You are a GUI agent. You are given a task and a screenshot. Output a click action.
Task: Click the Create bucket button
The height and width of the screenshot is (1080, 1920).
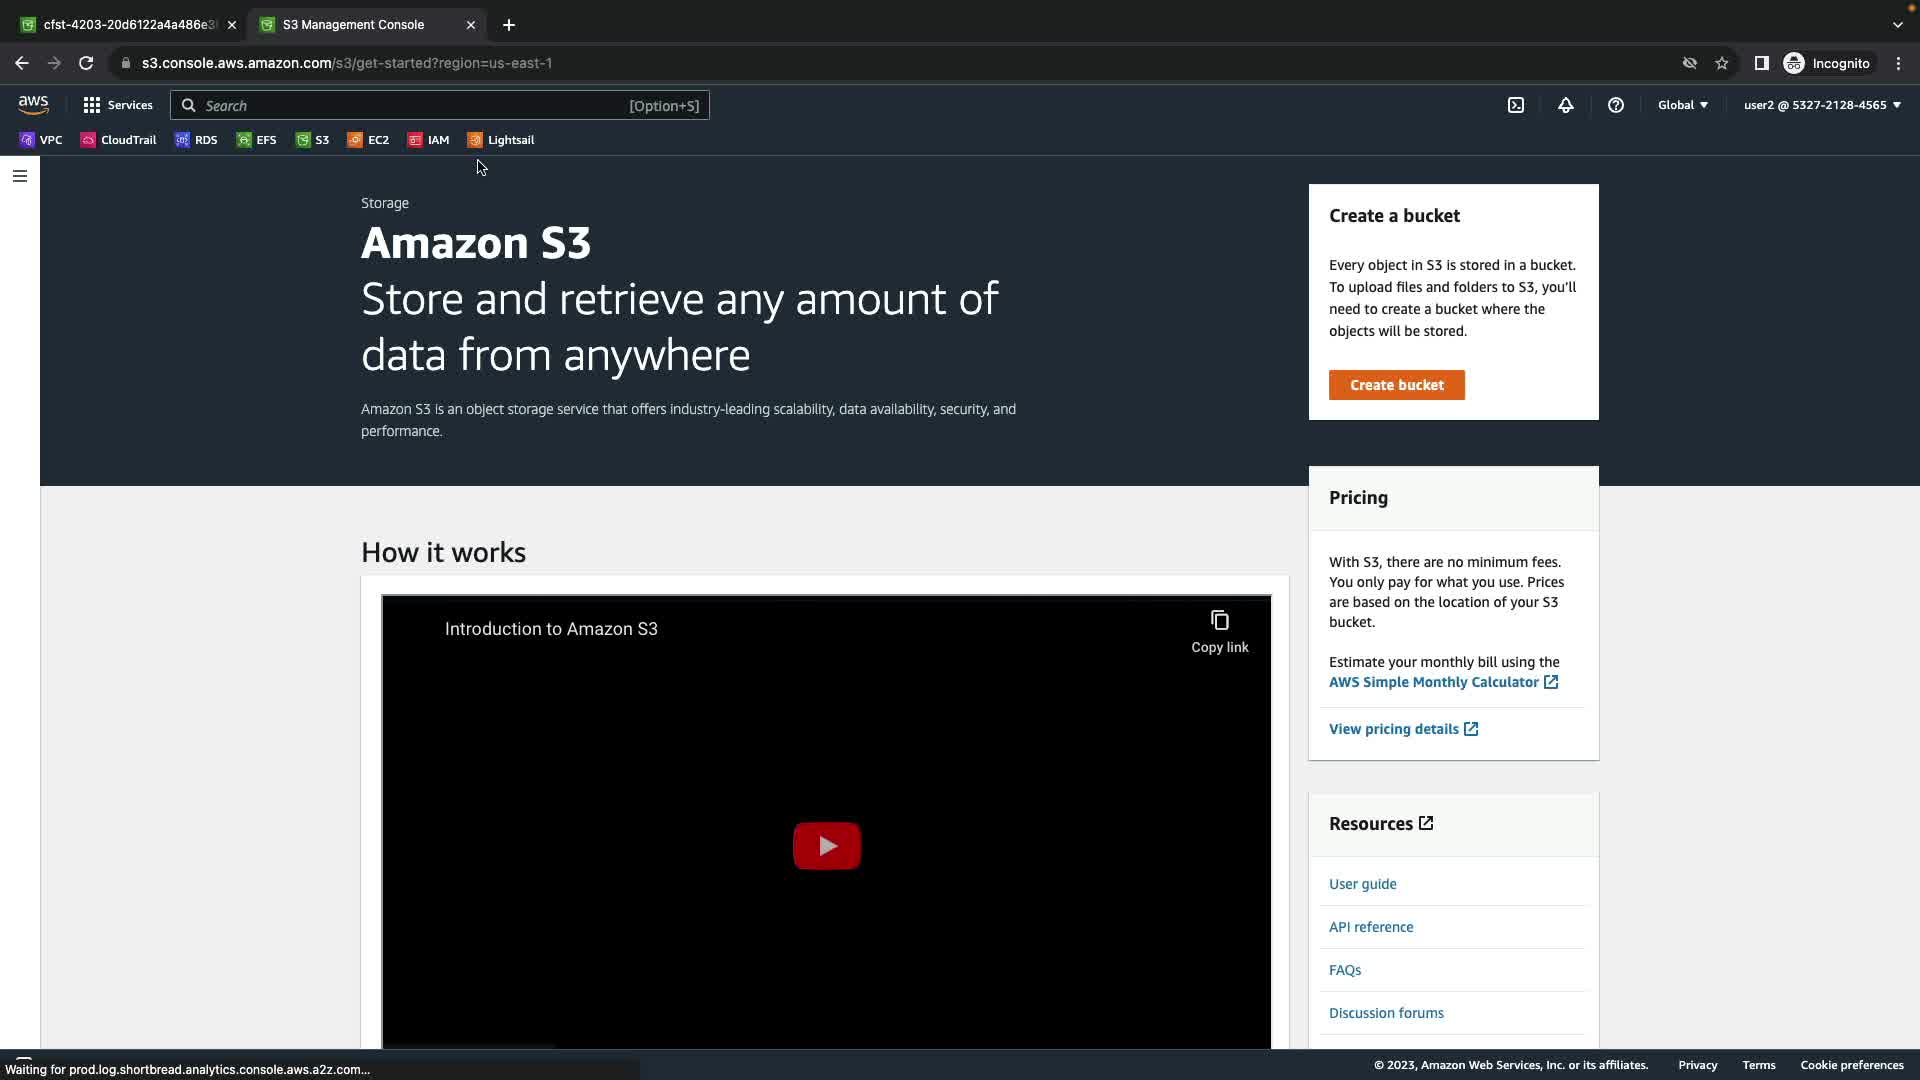pos(1396,385)
